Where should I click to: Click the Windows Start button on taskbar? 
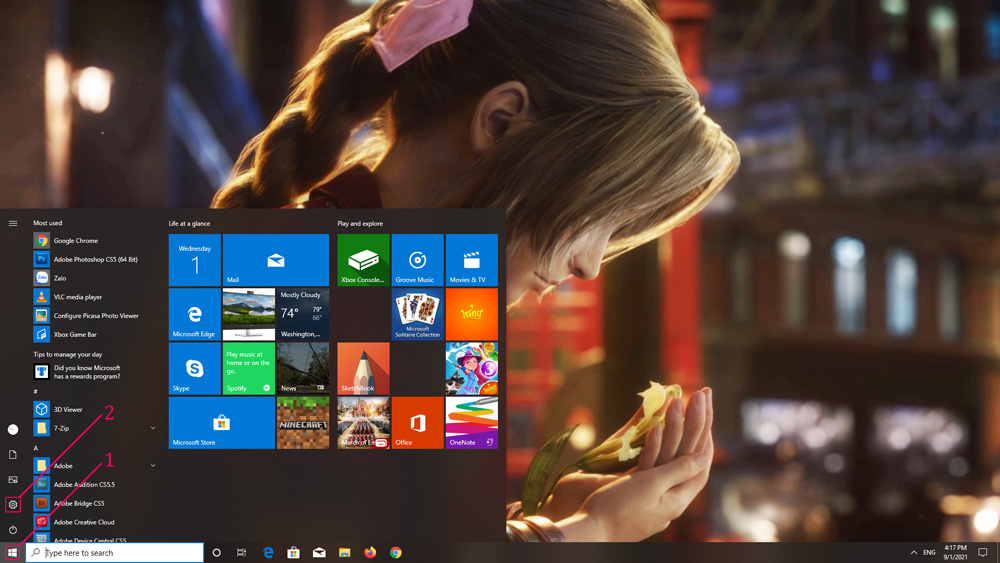[x=12, y=553]
